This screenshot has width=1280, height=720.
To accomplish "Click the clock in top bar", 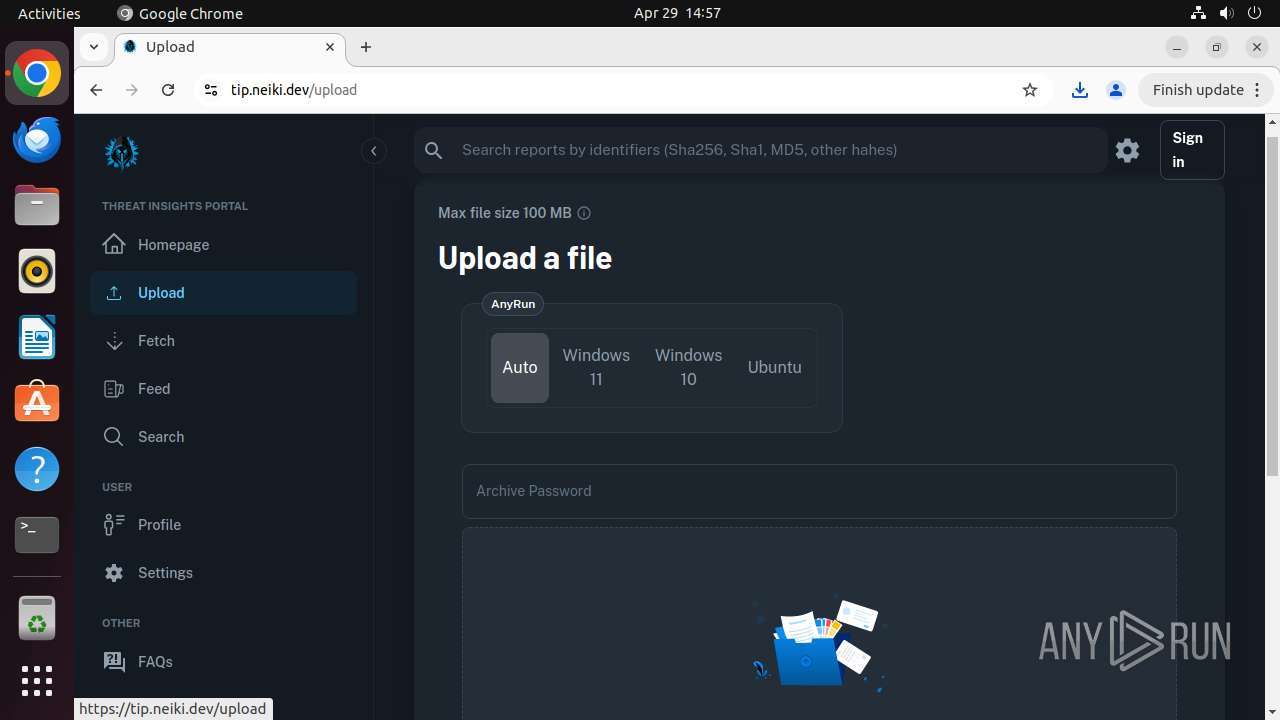I will coord(677,13).
